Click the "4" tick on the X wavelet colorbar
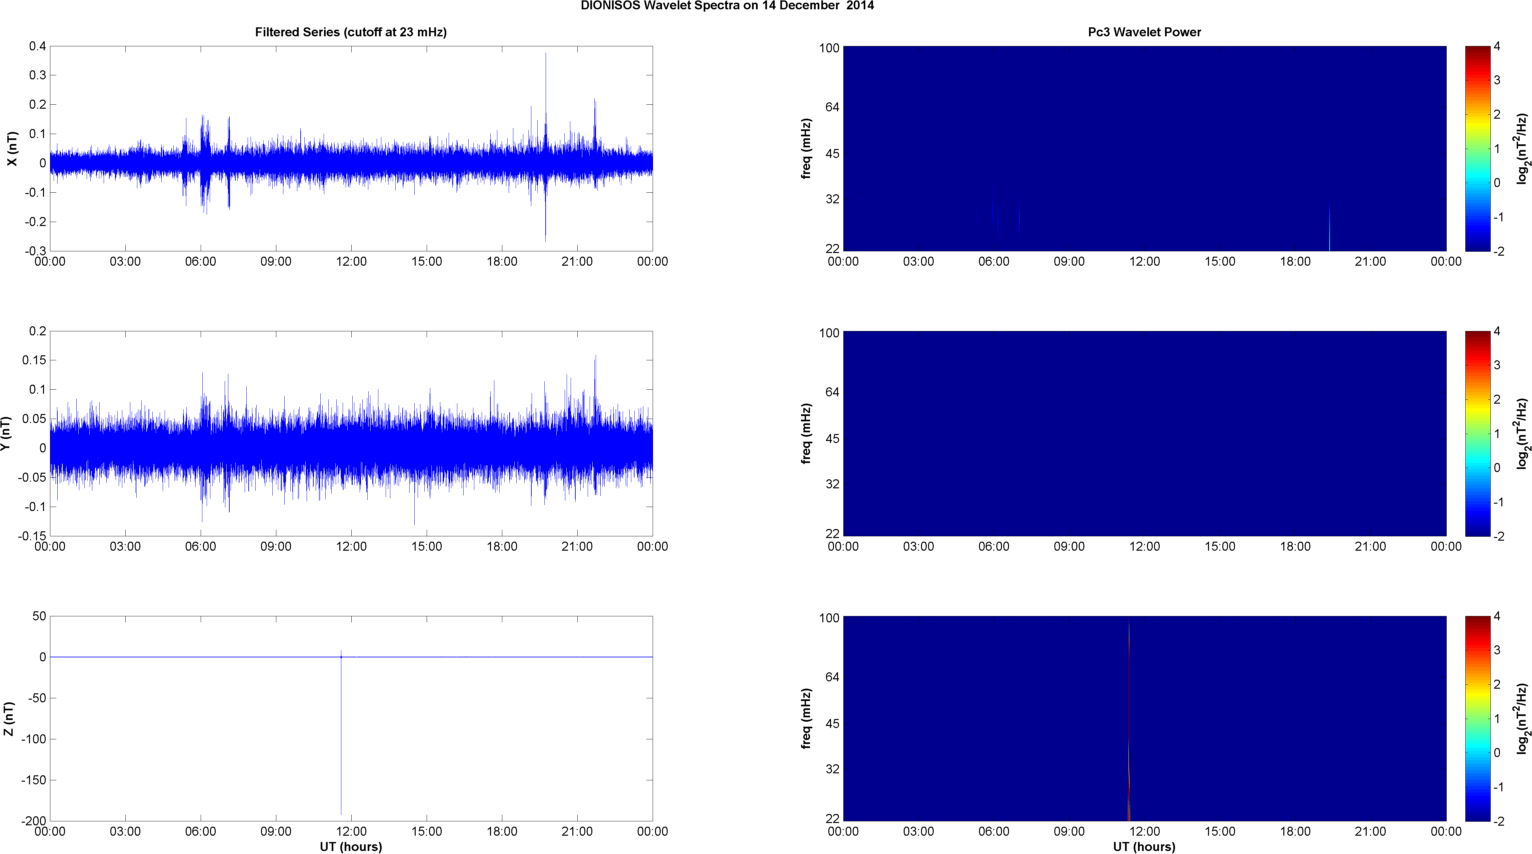Screen dimensions: 1532x854 tap(1497, 46)
